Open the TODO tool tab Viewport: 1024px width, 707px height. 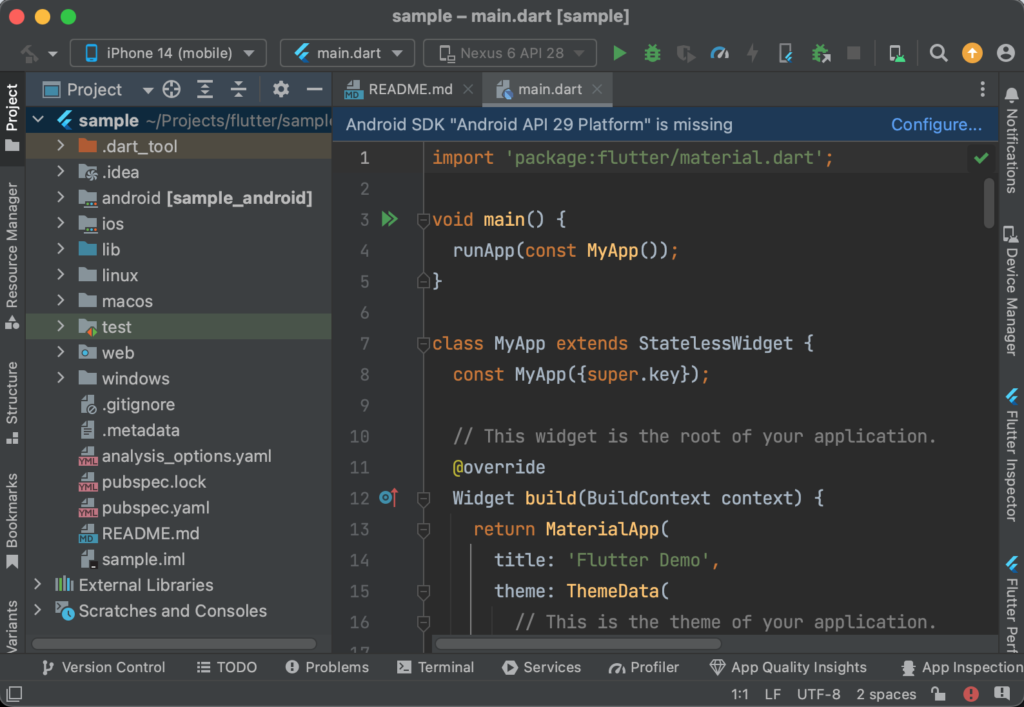(x=227, y=667)
